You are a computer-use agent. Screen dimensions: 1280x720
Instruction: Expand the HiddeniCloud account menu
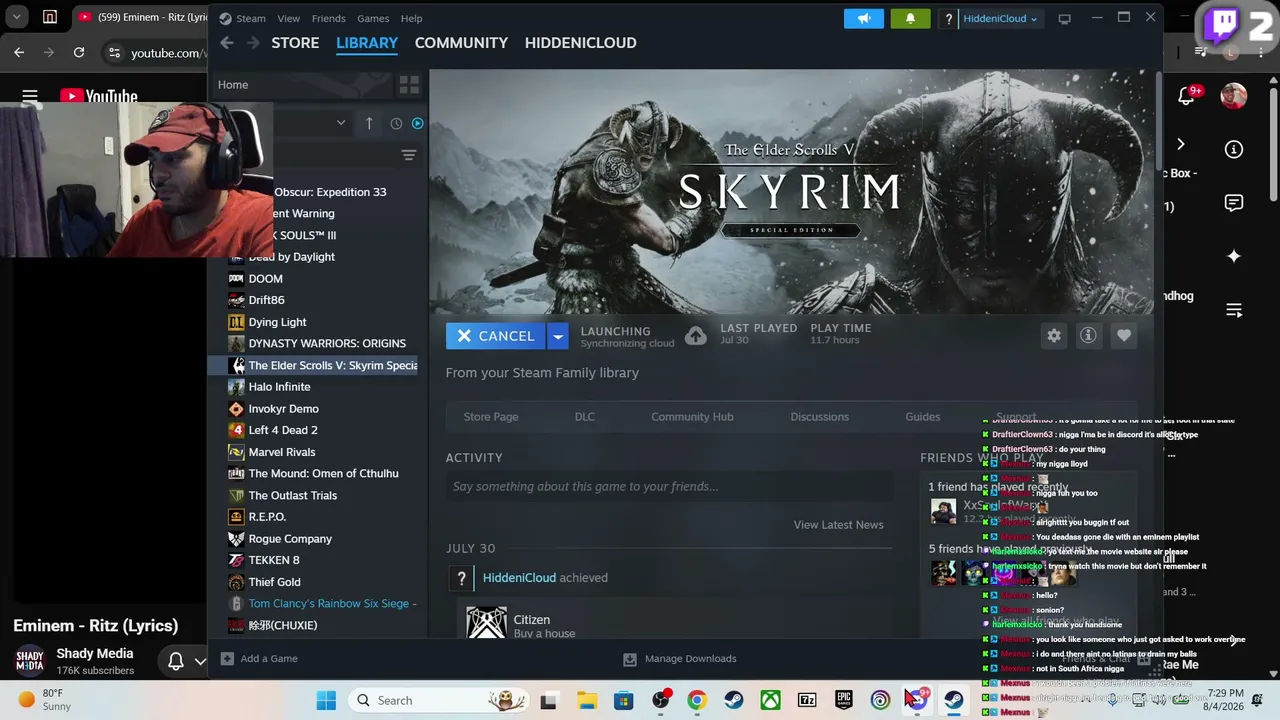[x=1000, y=18]
